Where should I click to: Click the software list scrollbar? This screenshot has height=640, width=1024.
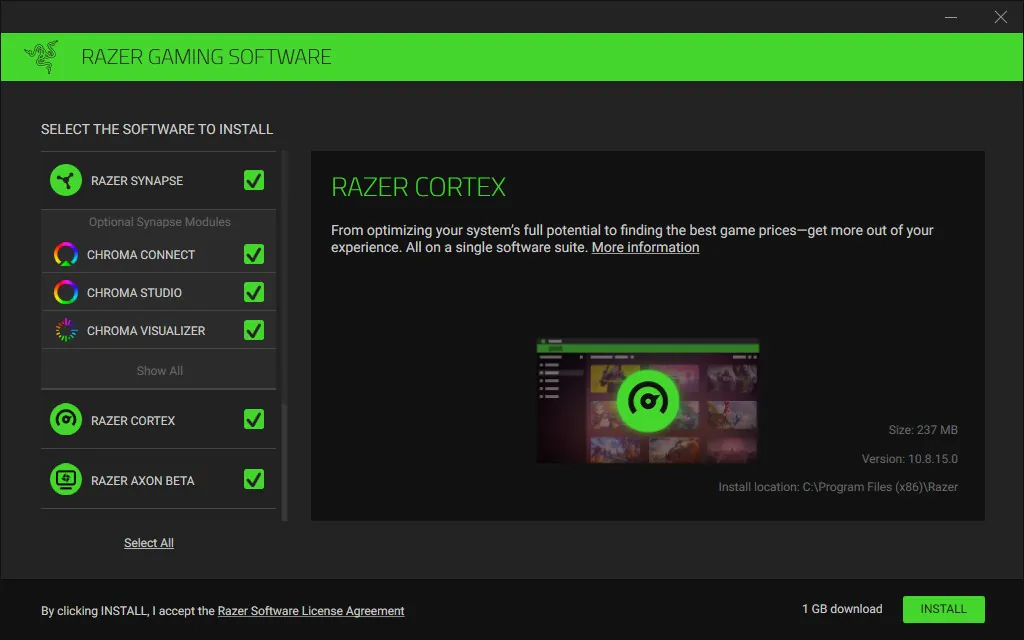coord(284,336)
